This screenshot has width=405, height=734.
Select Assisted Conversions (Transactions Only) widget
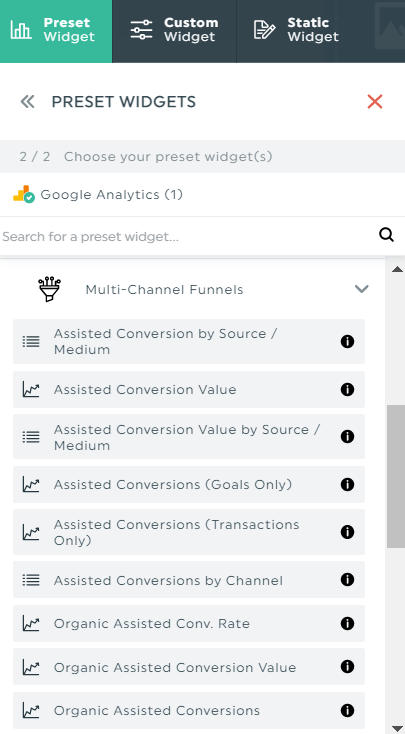pyautogui.click(x=189, y=532)
